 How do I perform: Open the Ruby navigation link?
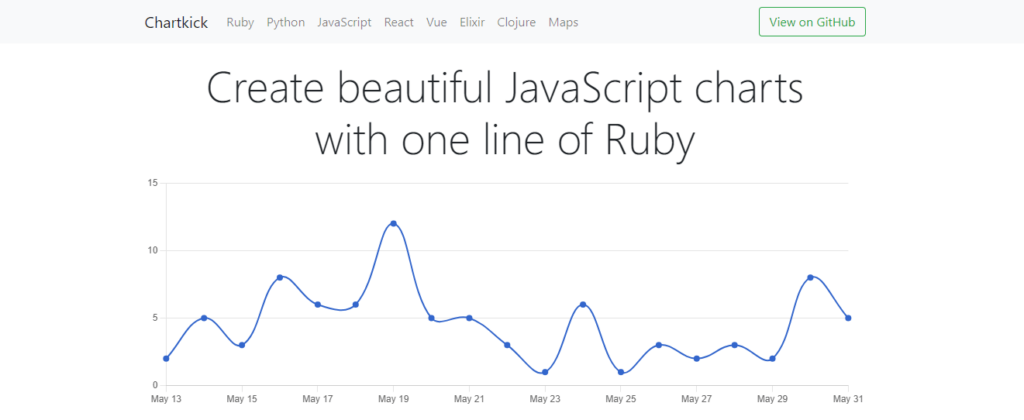click(x=240, y=22)
